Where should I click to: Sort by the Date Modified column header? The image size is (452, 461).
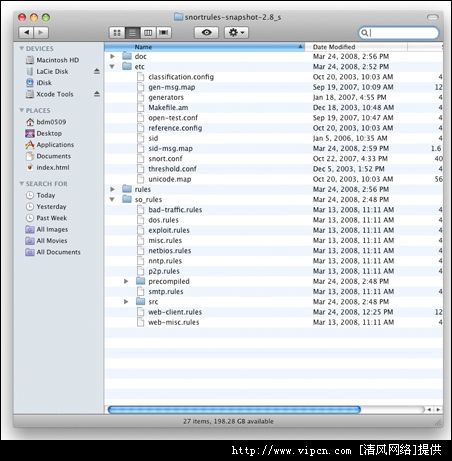356,47
